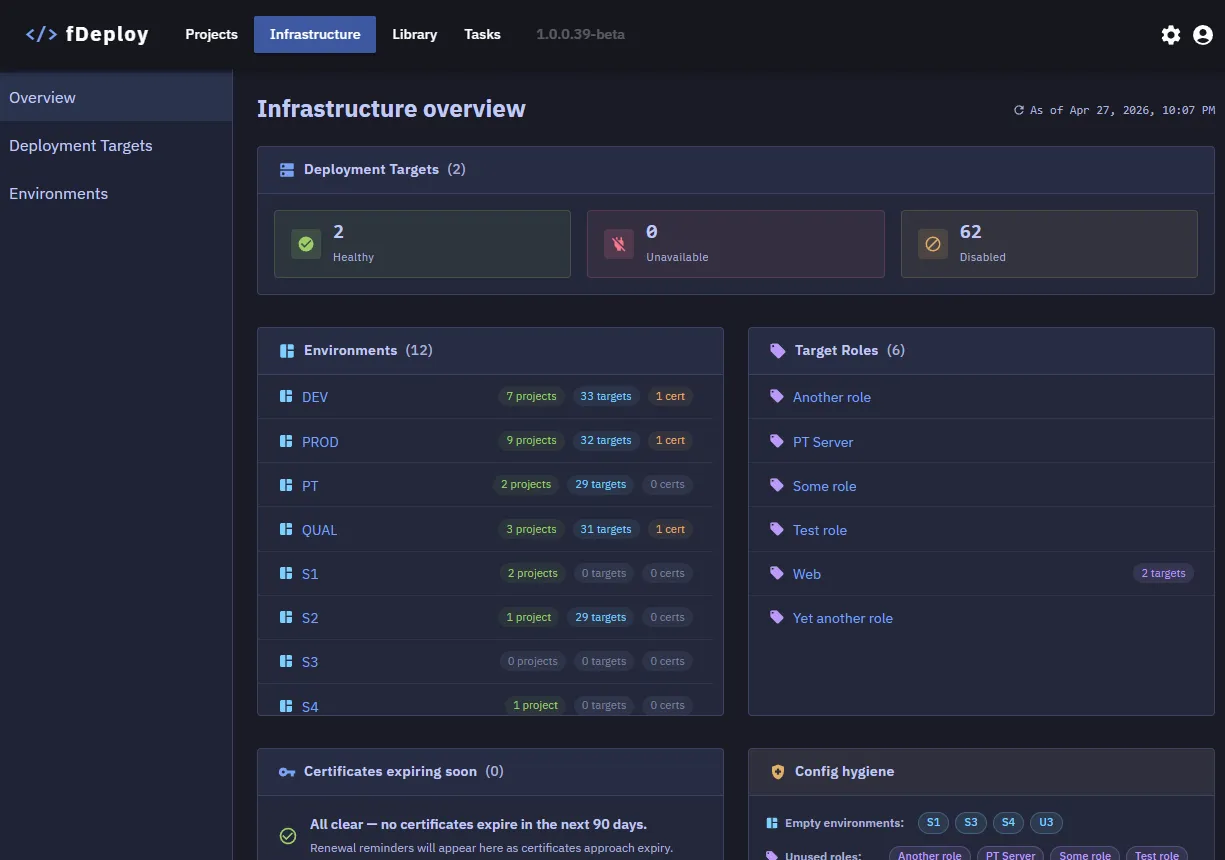
Task: Click the 0 Unavailable targets card
Action: click(x=735, y=244)
